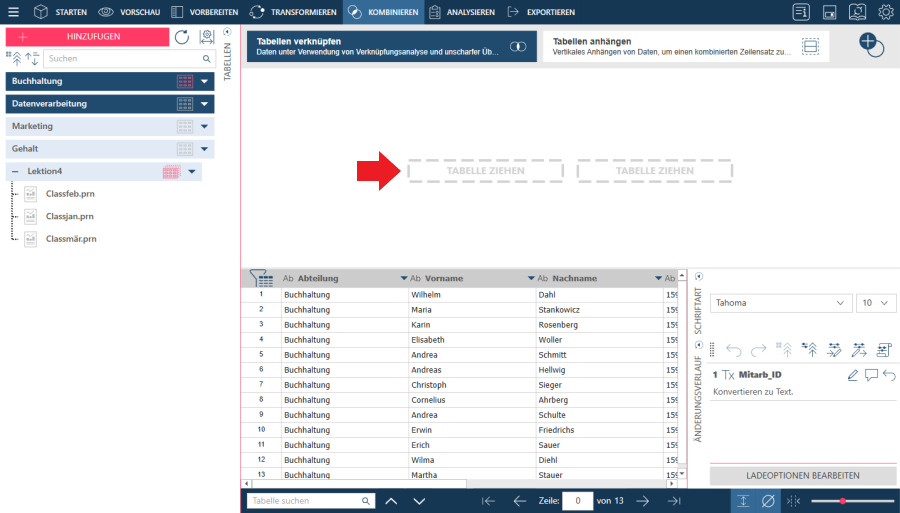The height and width of the screenshot is (513, 900).
Task: Collapse the Tabellen side panel toggle
Action: 227,32
